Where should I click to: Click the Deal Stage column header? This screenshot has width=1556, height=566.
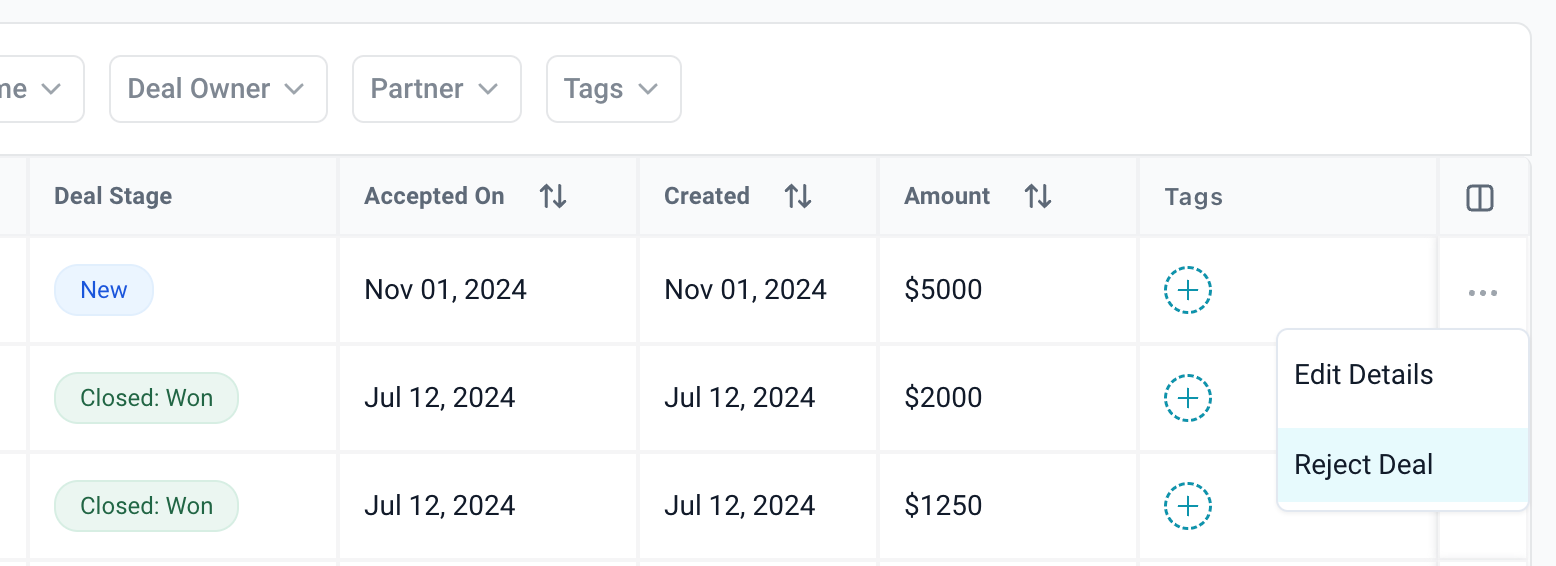113,196
